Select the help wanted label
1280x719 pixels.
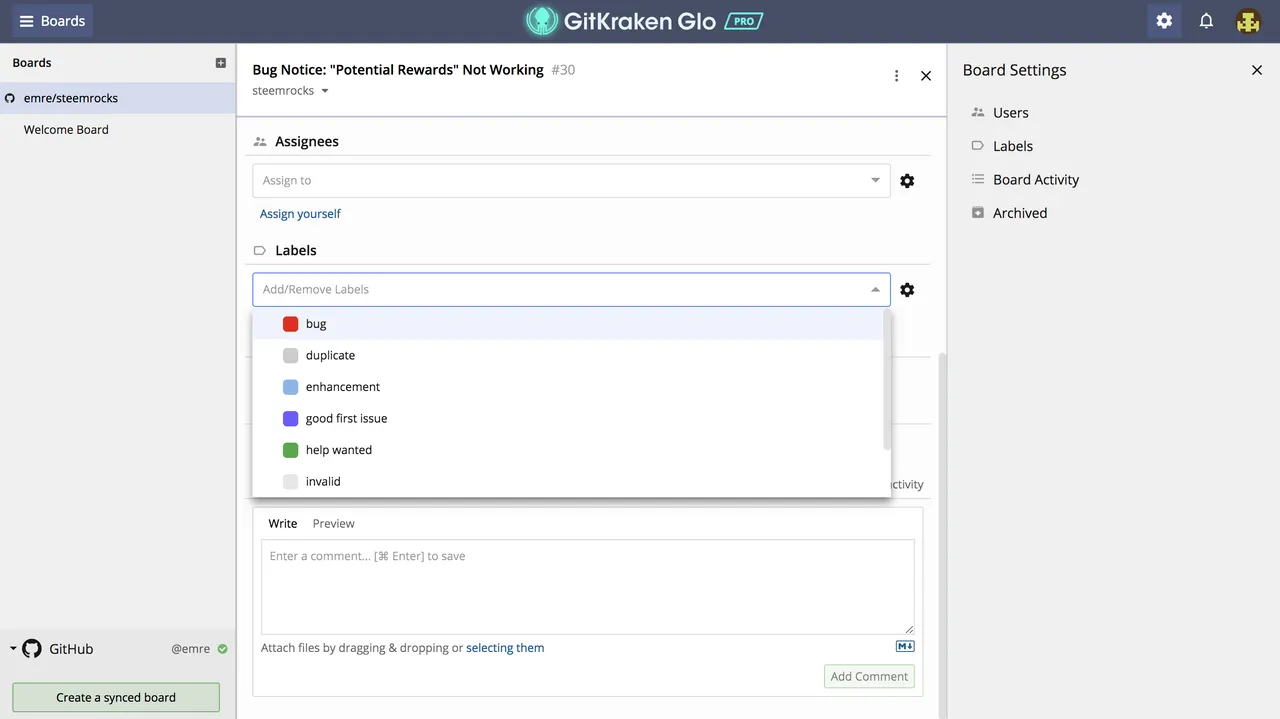[x=568, y=450]
